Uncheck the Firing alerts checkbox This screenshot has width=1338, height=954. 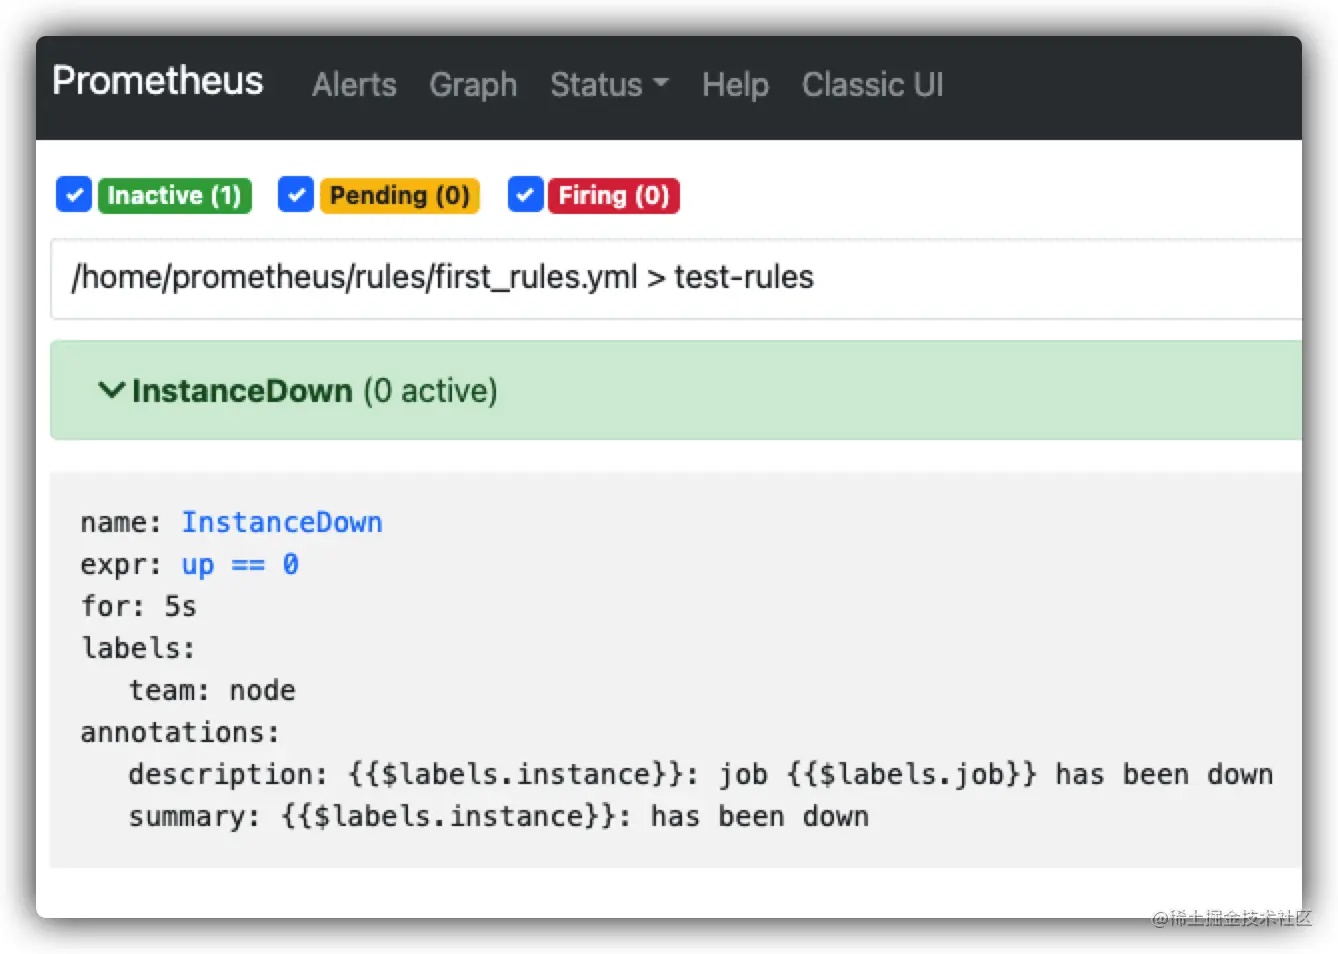click(526, 195)
